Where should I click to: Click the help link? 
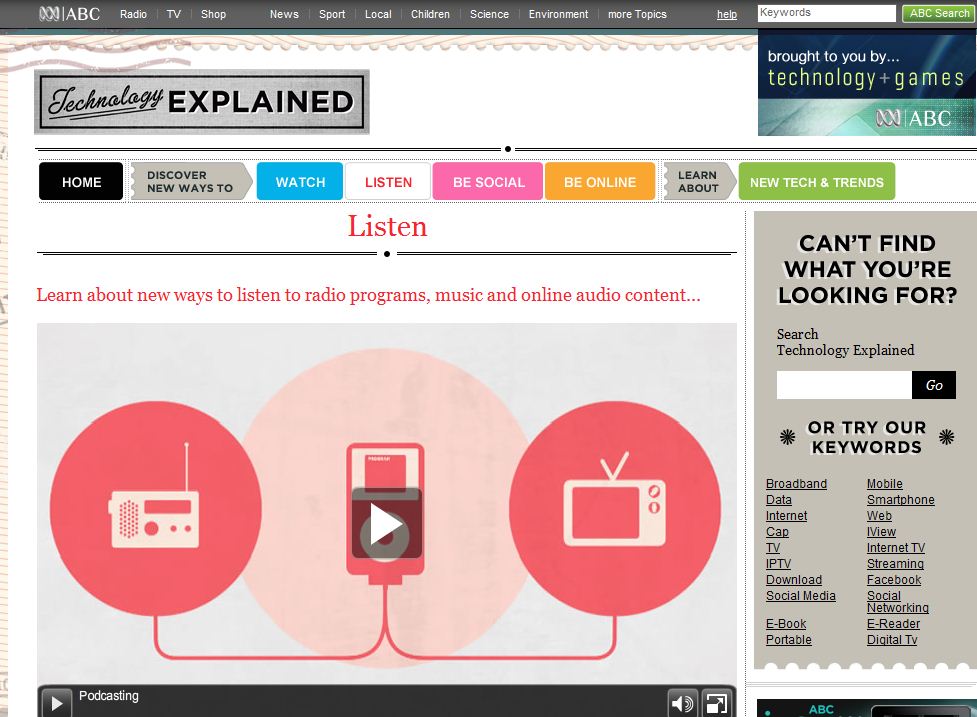tap(727, 14)
